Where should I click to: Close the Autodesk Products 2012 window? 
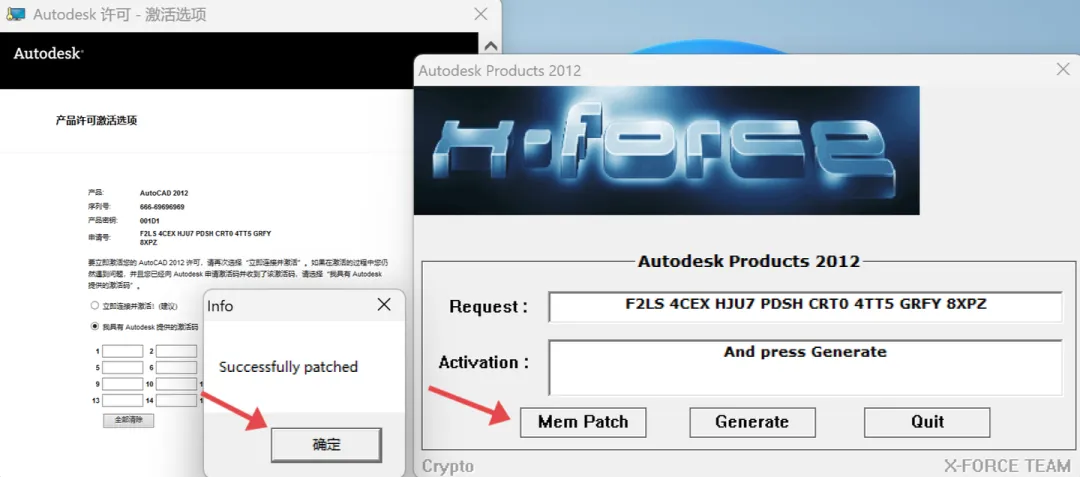pos(1063,69)
